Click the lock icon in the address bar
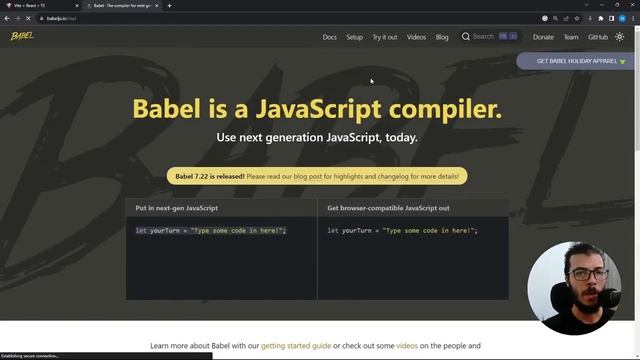This screenshot has height=360, width=640. point(42,18)
